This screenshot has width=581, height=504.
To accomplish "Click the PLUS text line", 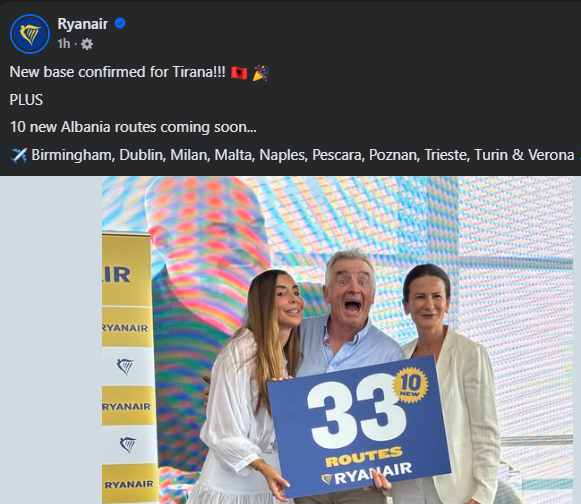I will pos(26,100).
